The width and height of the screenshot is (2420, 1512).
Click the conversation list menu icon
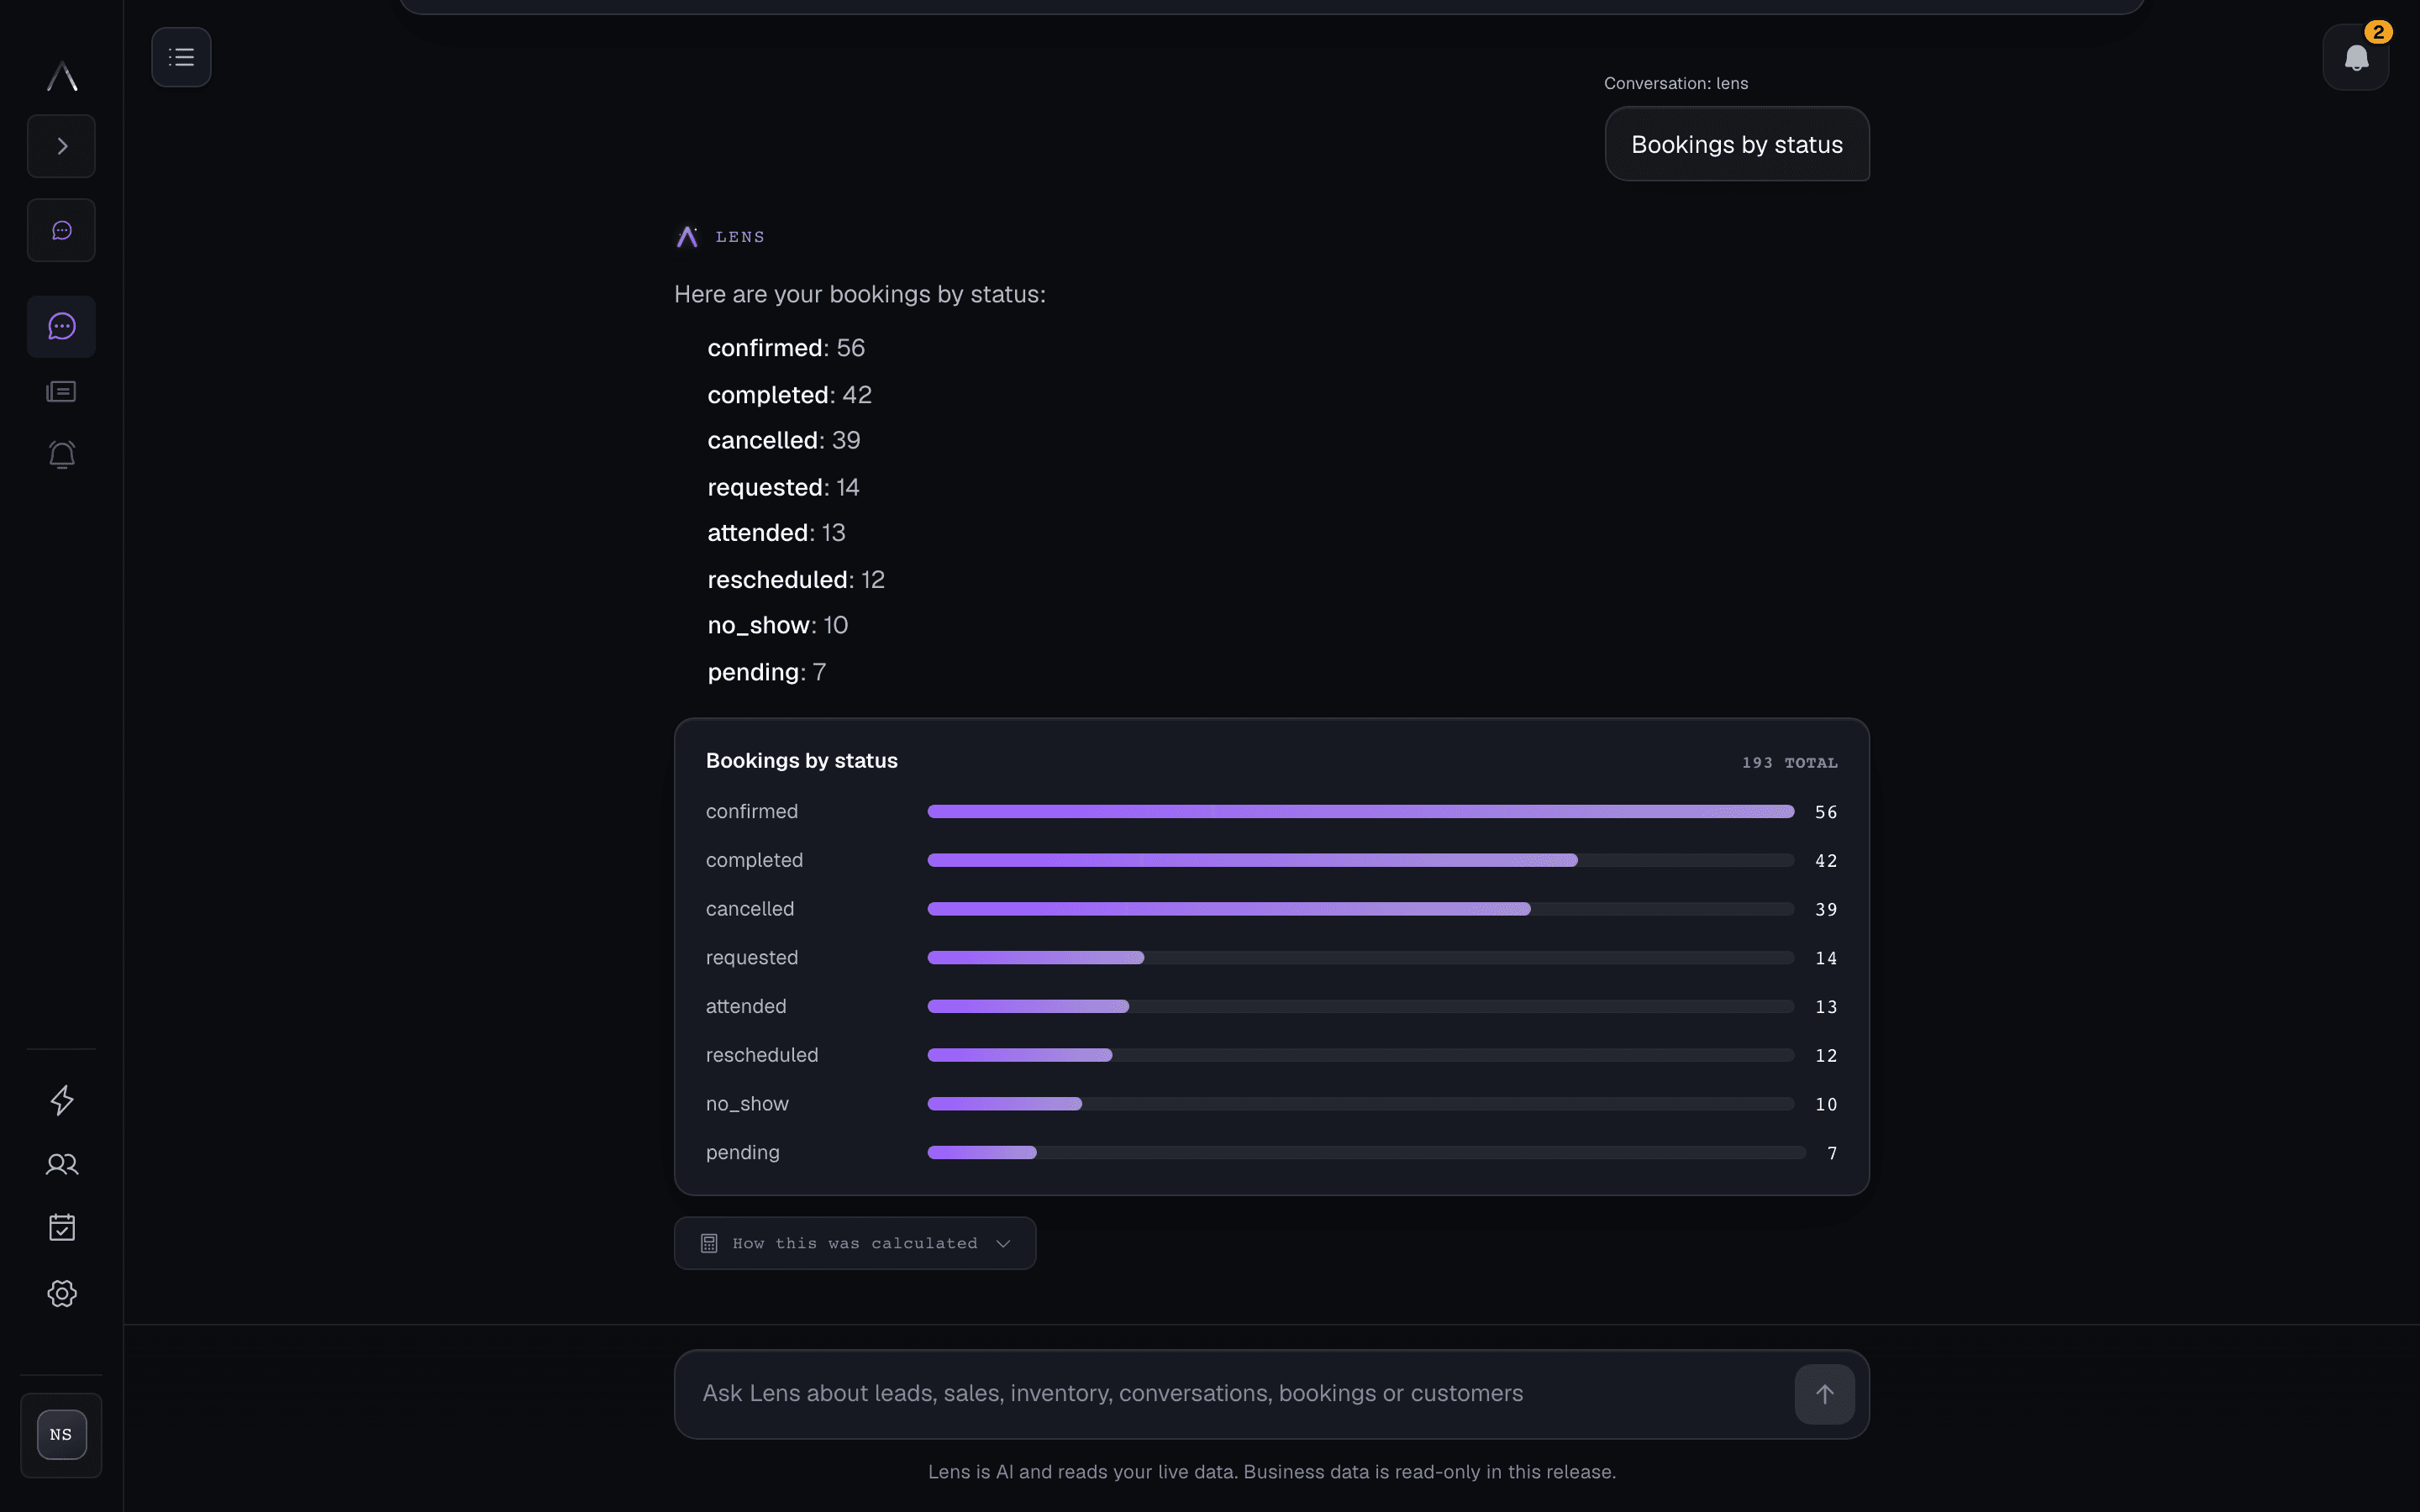click(x=181, y=57)
